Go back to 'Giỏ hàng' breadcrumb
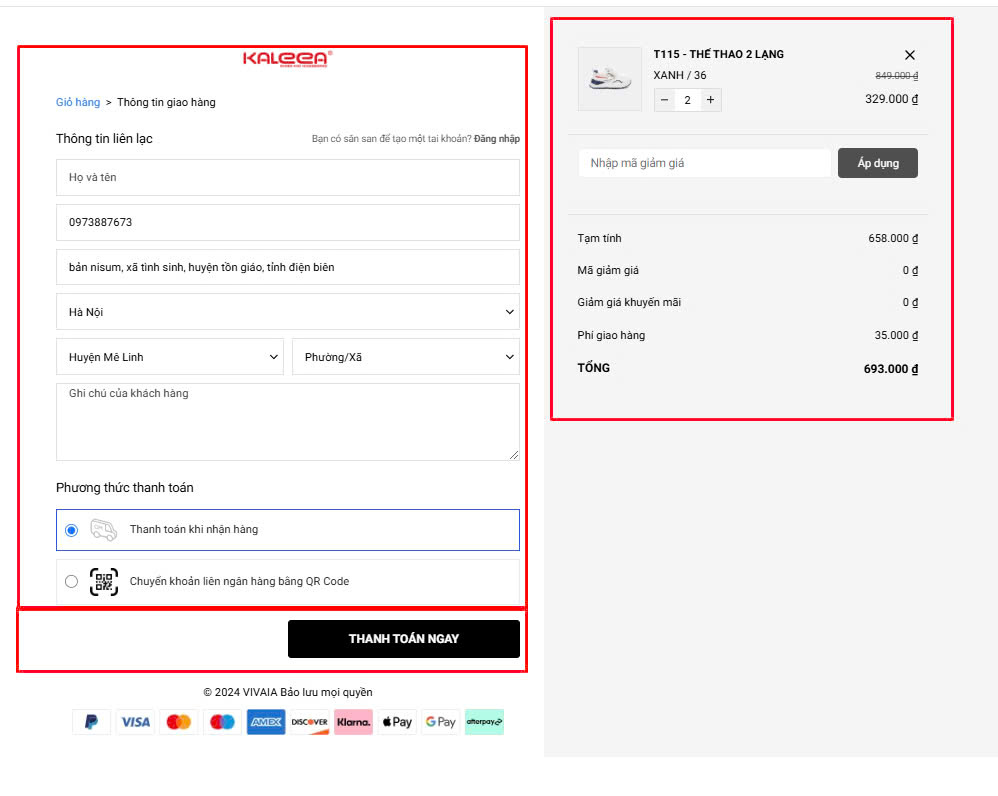 78,102
